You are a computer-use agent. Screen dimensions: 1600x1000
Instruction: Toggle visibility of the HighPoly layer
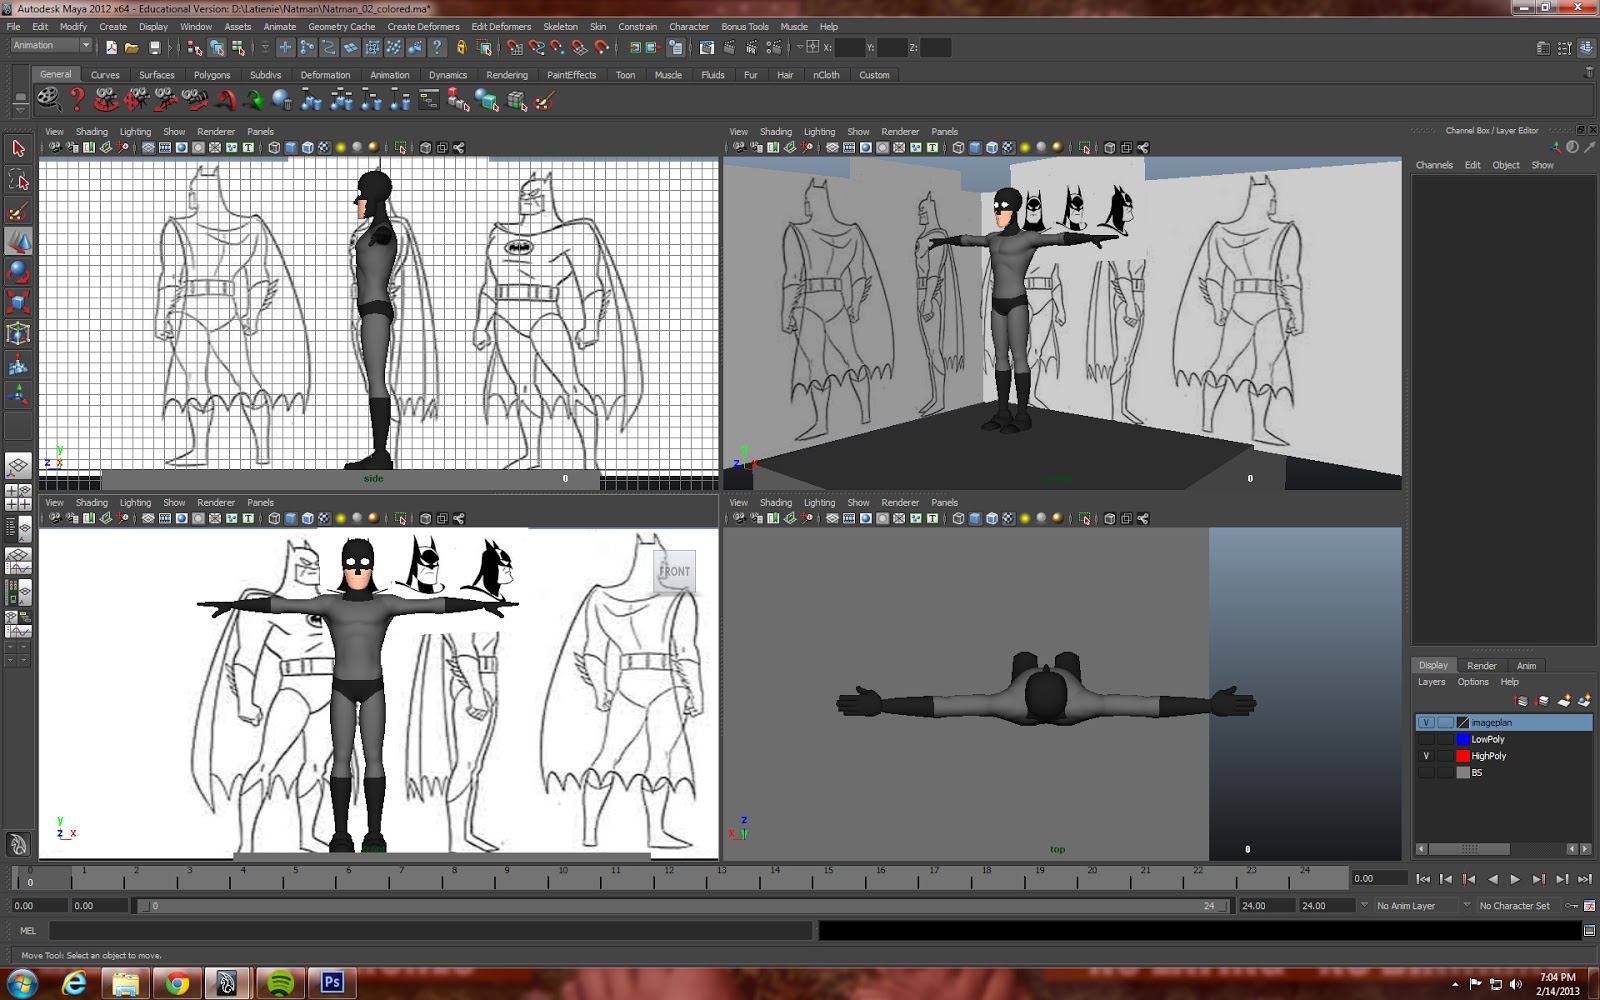(x=1426, y=757)
